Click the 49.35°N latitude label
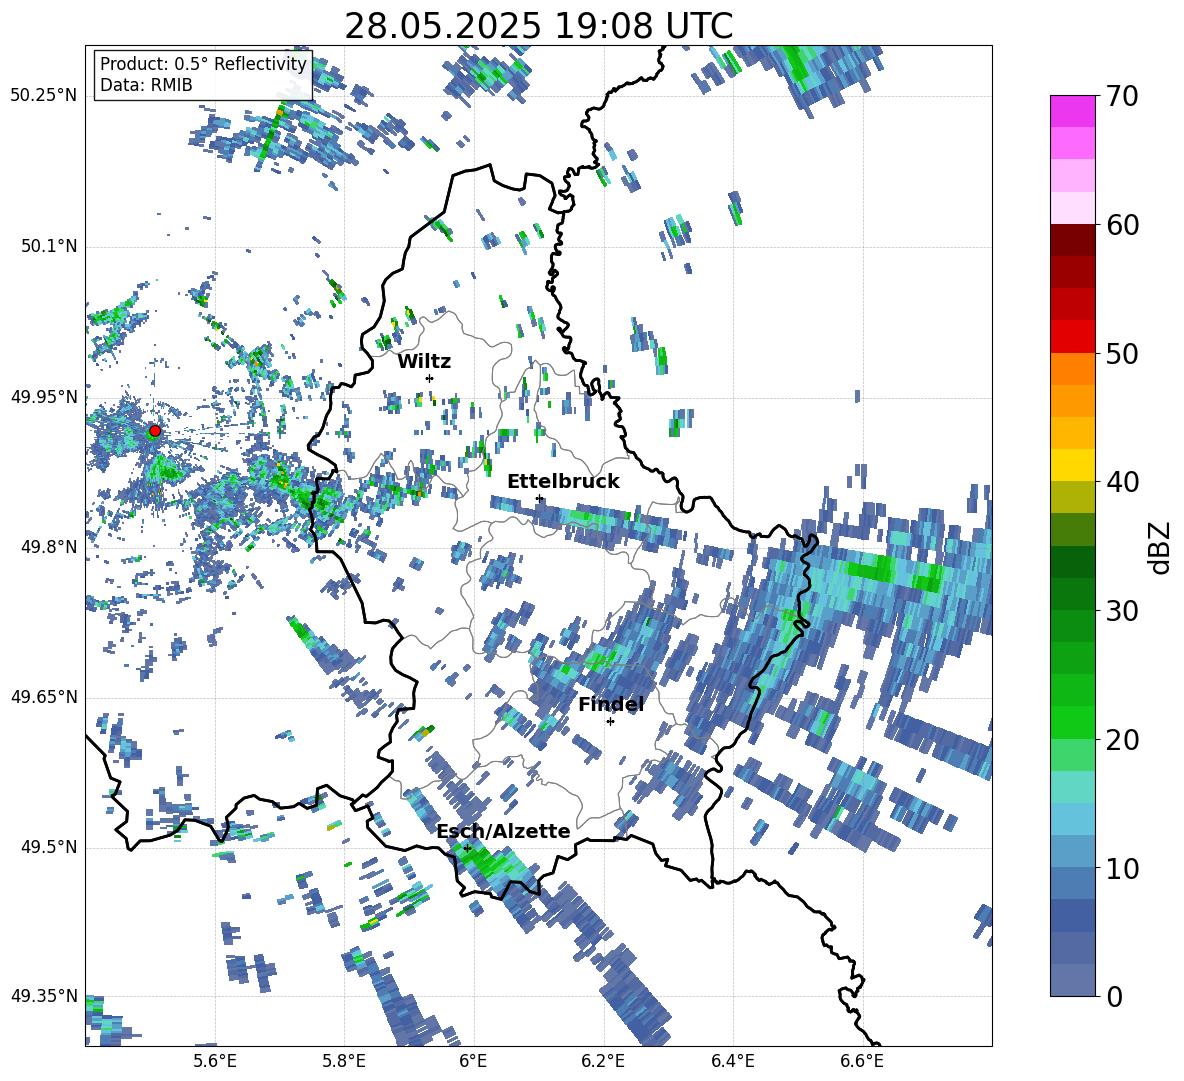 click(44, 996)
